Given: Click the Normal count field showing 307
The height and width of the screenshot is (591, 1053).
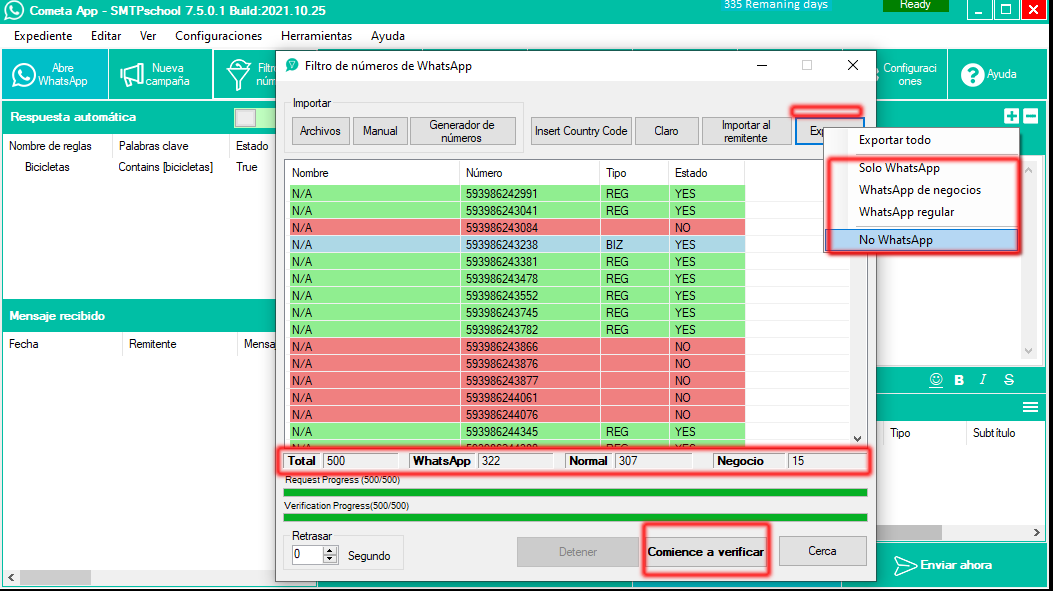Looking at the screenshot, I should (x=653, y=461).
